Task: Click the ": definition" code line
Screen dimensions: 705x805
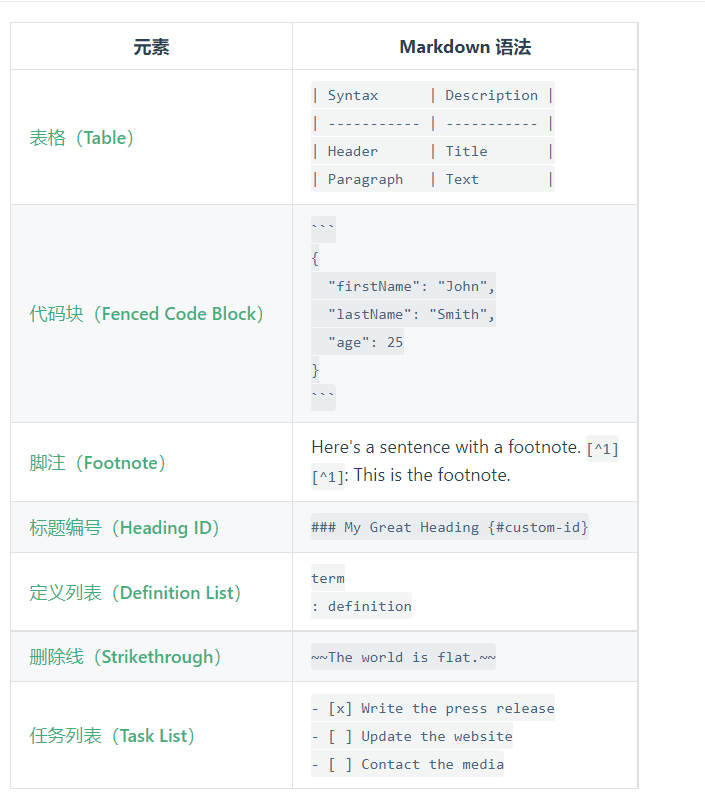Action: point(361,606)
